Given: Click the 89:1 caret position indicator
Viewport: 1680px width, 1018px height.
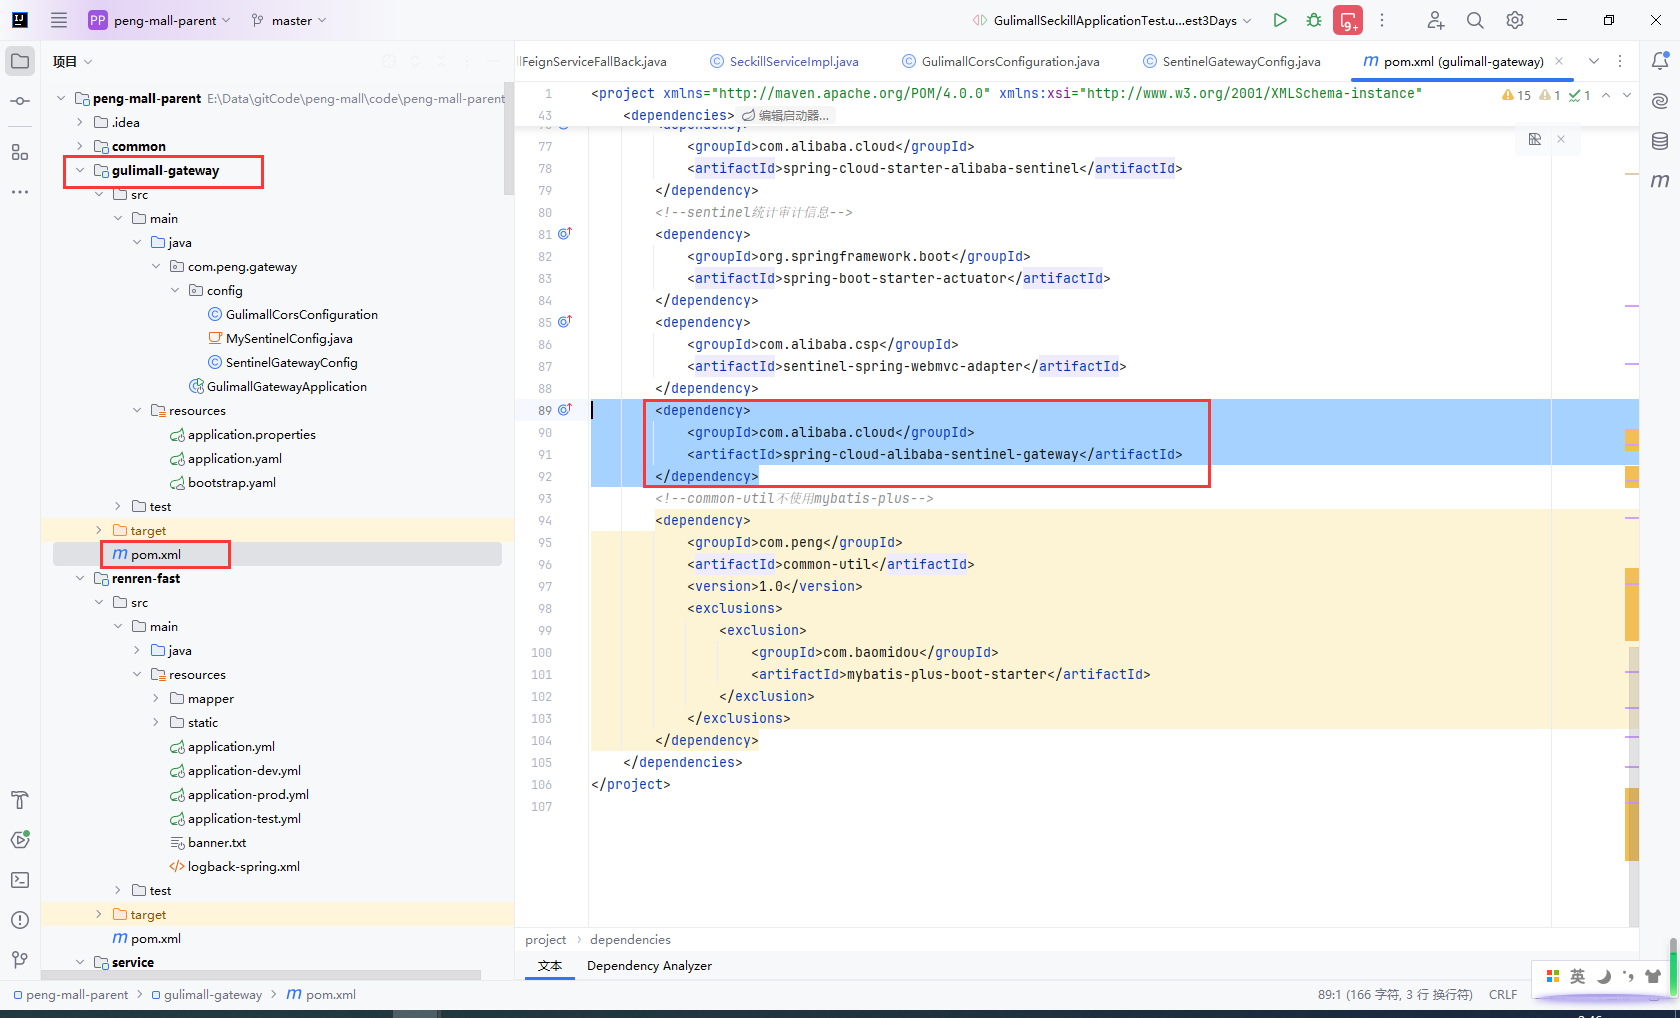Looking at the screenshot, I should 1395,994.
